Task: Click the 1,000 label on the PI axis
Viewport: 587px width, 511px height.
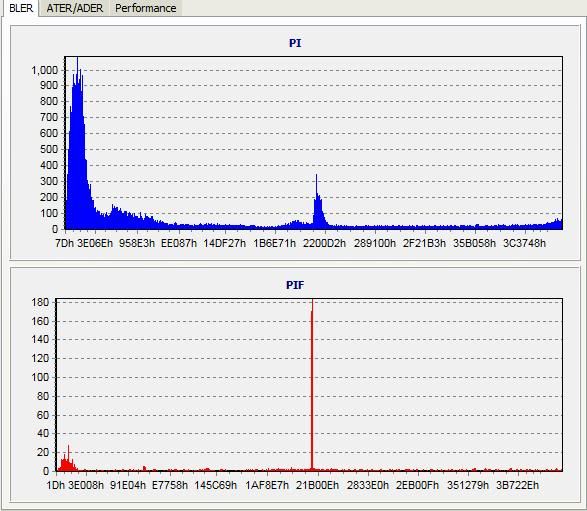Action: (x=45, y=70)
